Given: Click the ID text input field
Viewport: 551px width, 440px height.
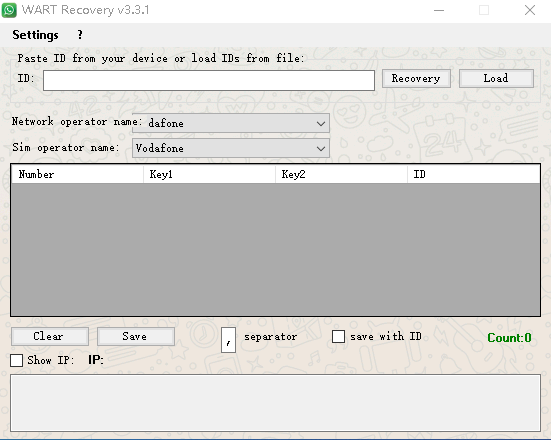Looking at the screenshot, I should pyautogui.click(x=209, y=80).
